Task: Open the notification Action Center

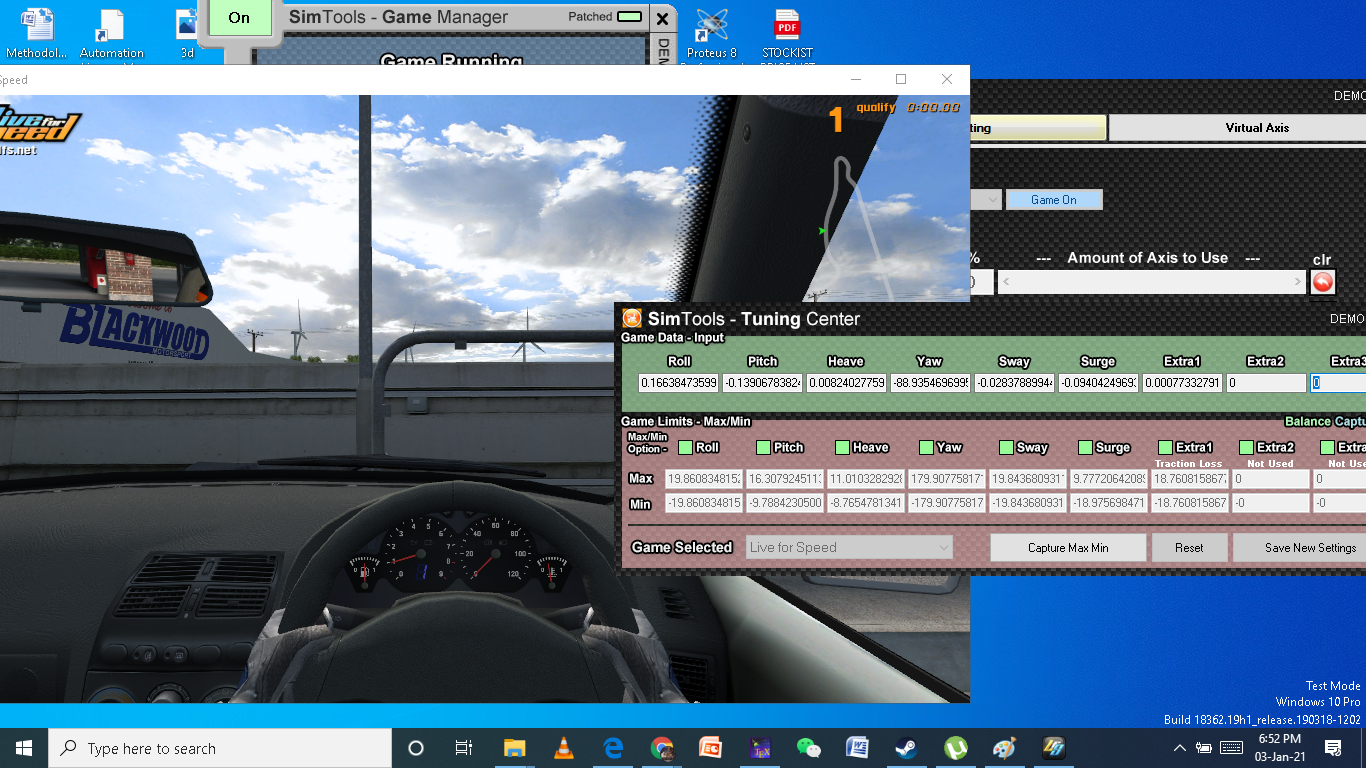Action: point(1333,748)
